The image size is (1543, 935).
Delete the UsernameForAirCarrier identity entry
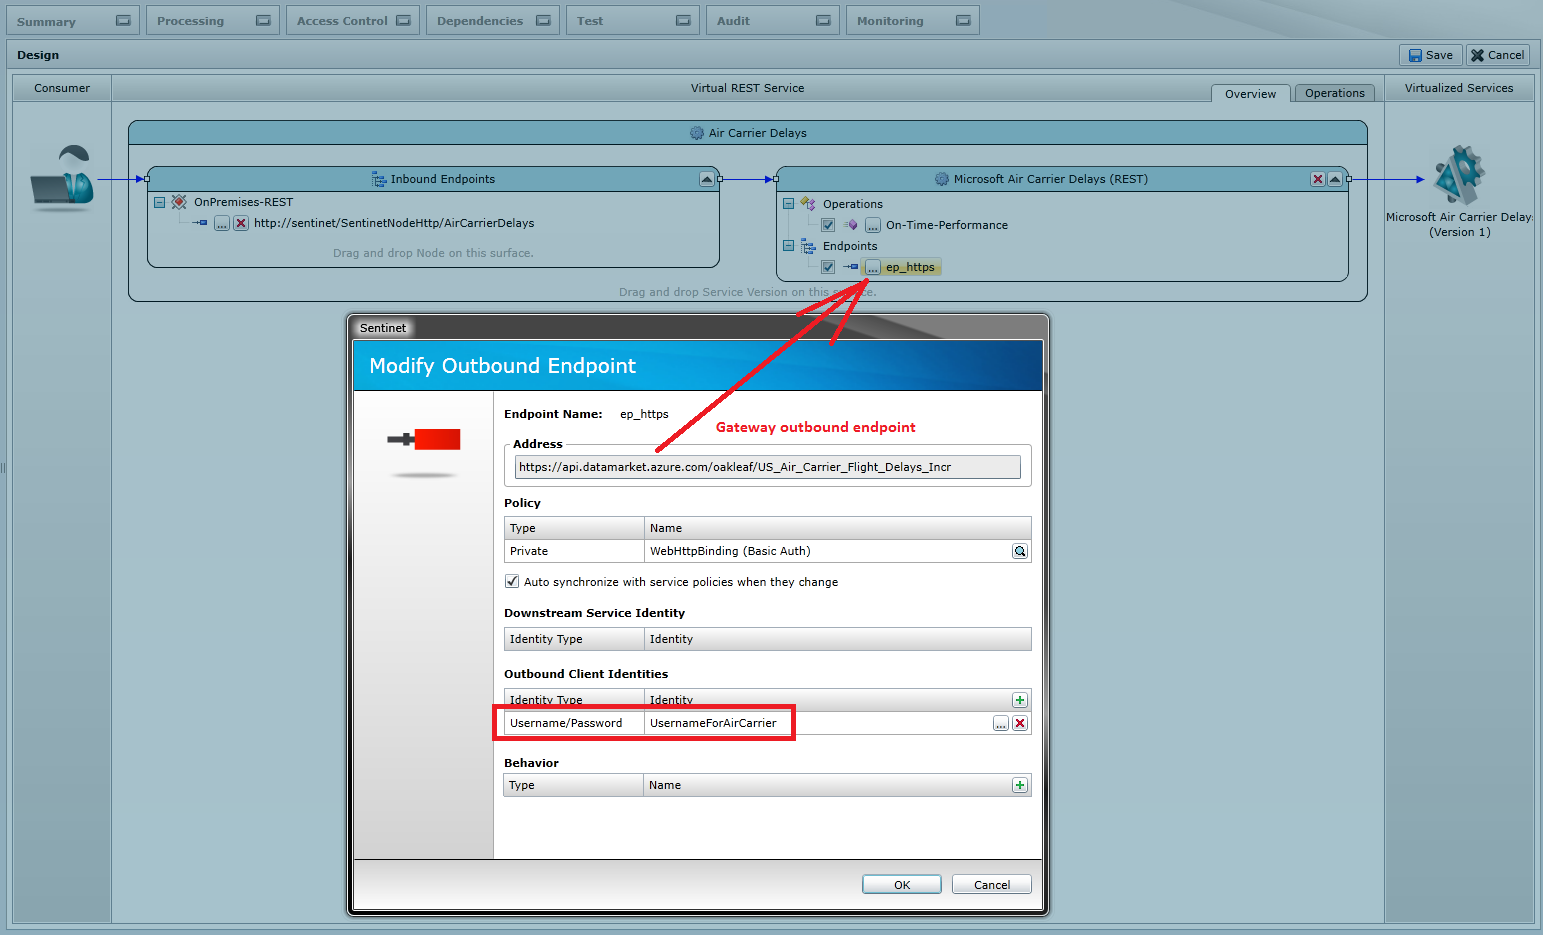pos(1019,723)
